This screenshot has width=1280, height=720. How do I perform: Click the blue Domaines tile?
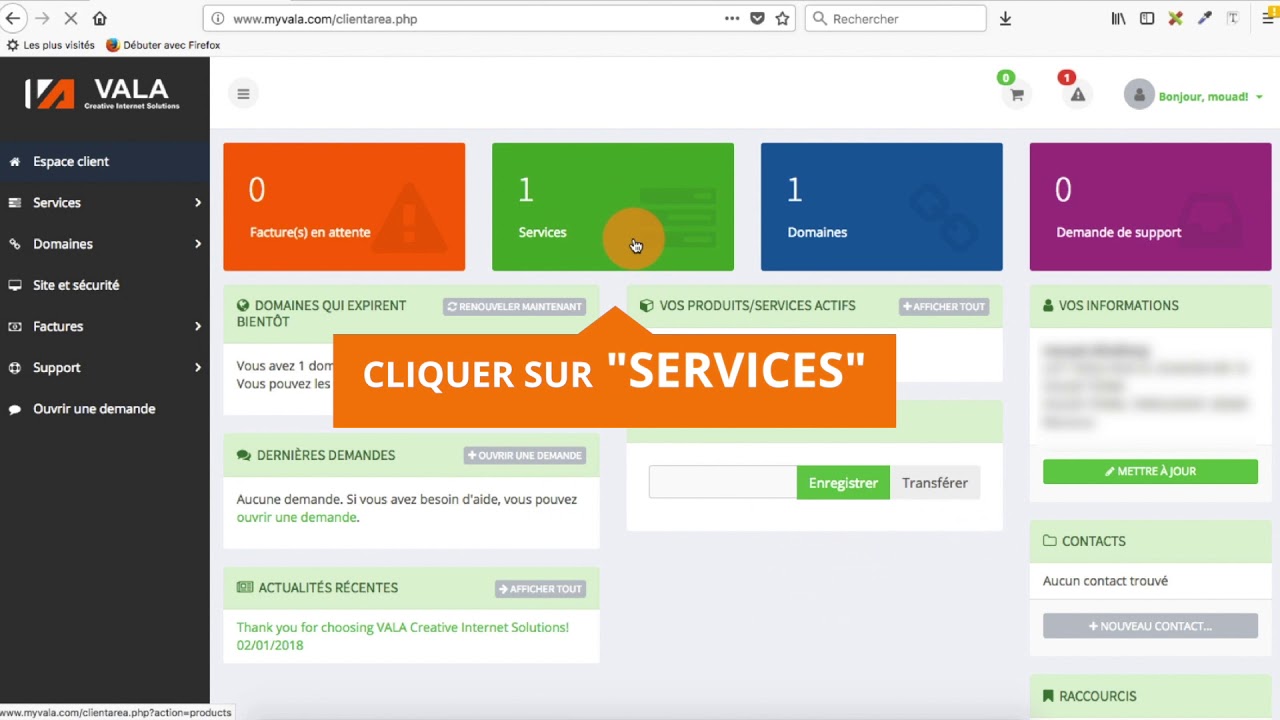coord(882,207)
